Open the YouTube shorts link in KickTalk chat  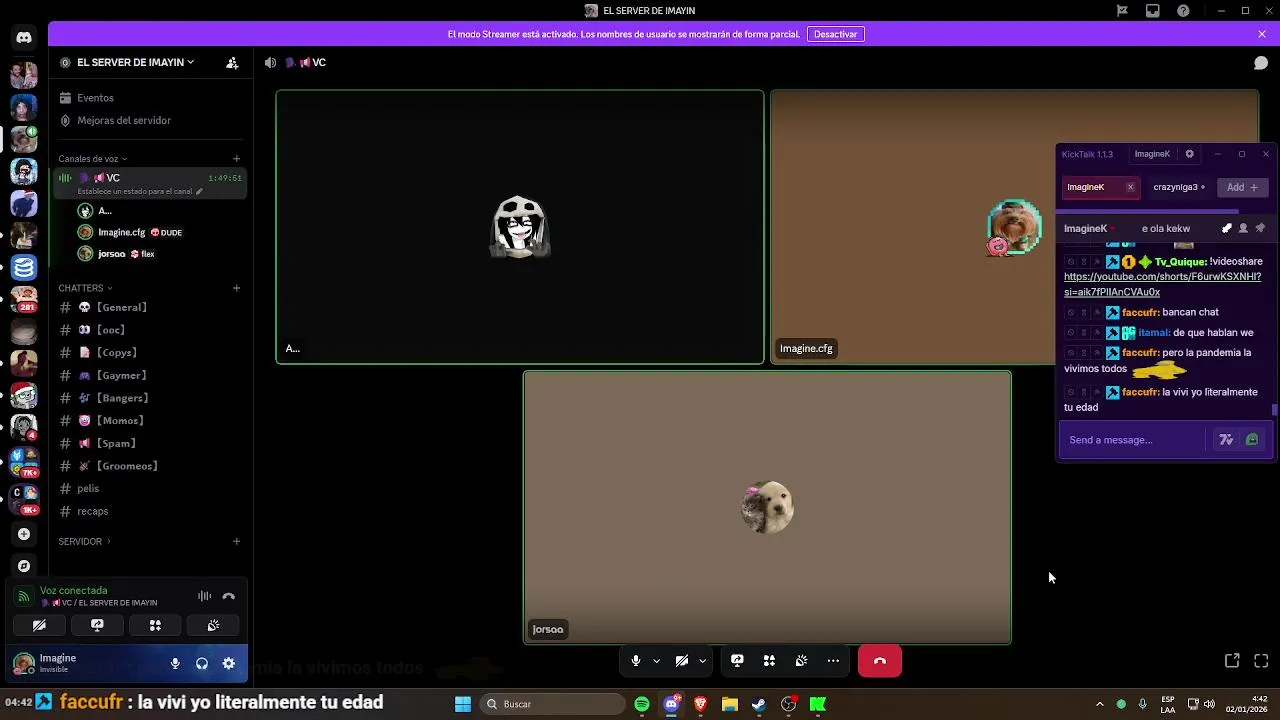coord(1162,284)
